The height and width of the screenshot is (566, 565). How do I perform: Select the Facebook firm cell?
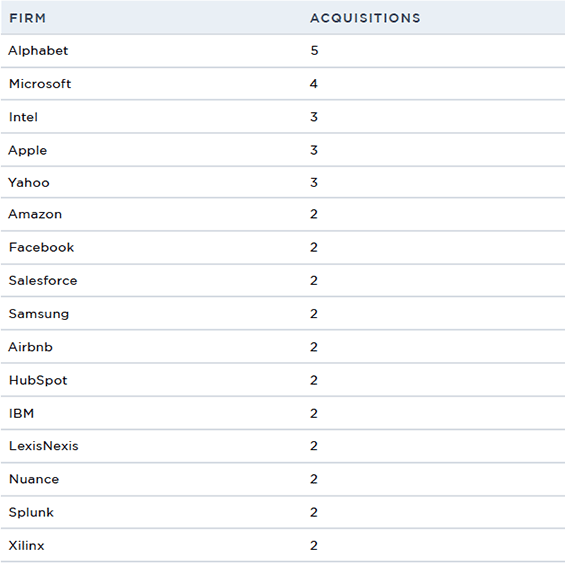(x=41, y=248)
